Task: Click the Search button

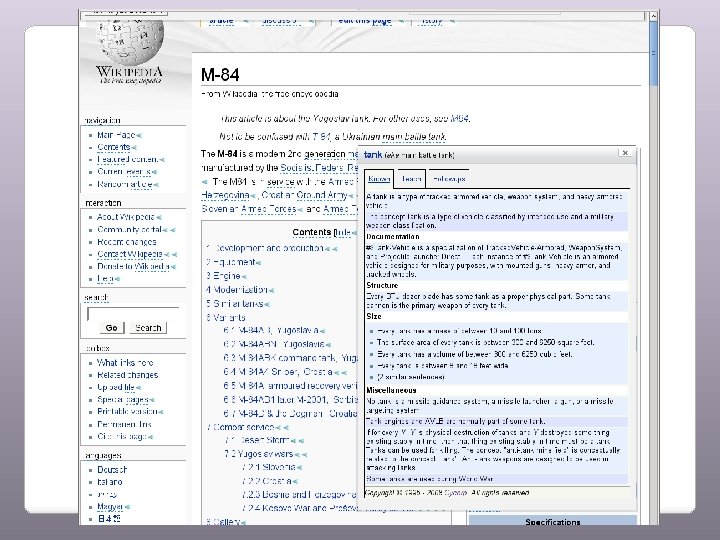Action: click(x=148, y=328)
